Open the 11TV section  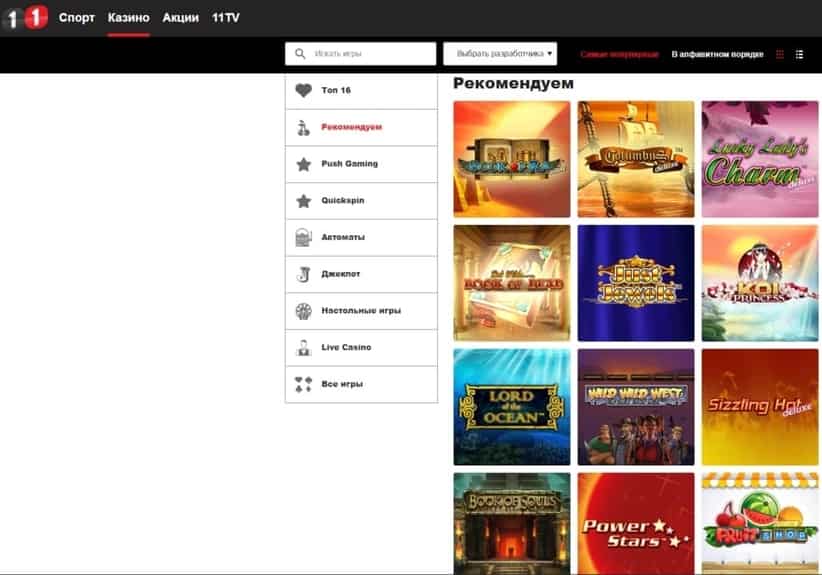pos(225,18)
